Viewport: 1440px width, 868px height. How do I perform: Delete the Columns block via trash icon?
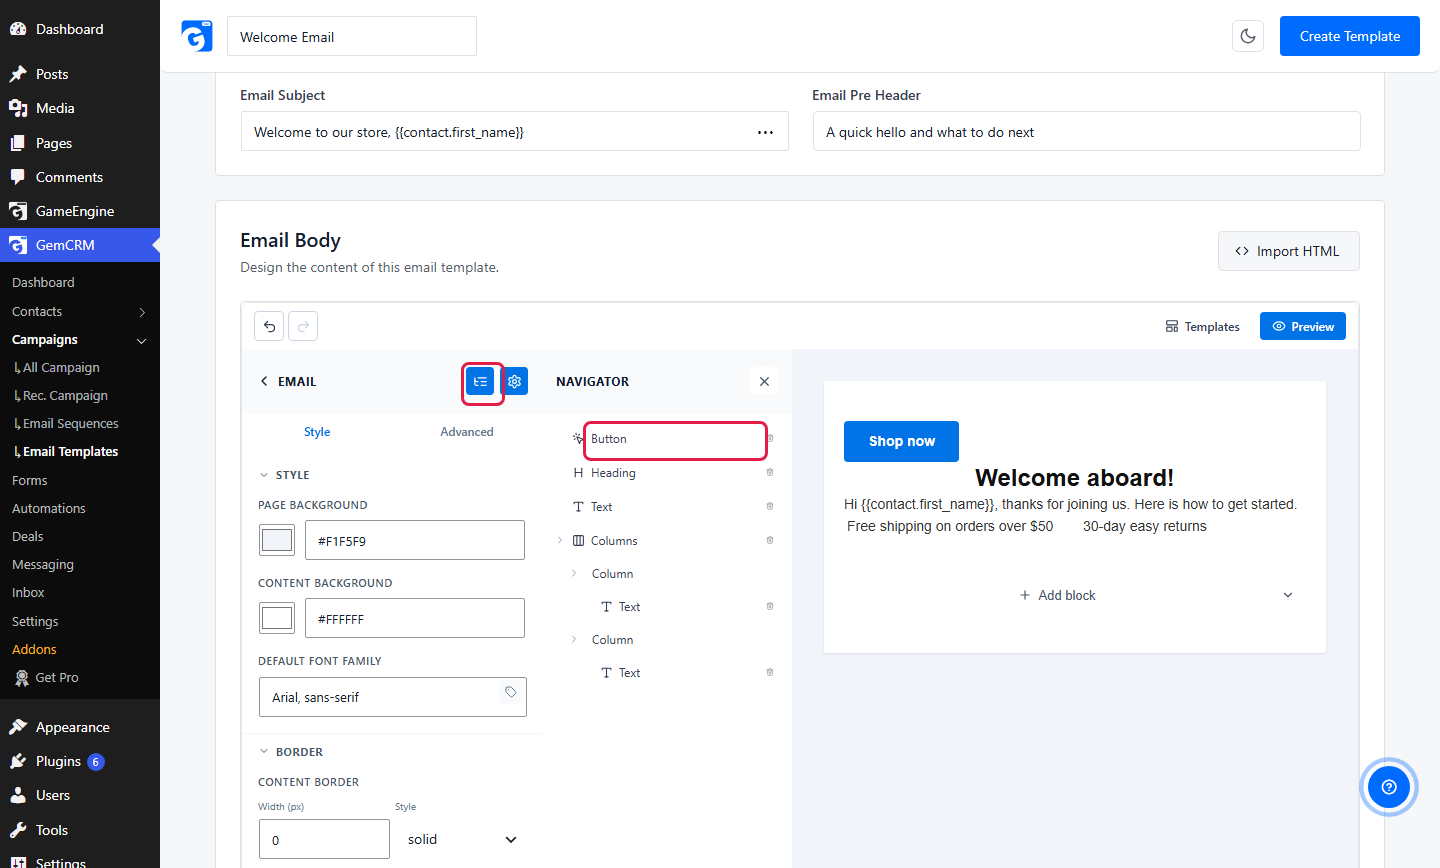pos(770,540)
